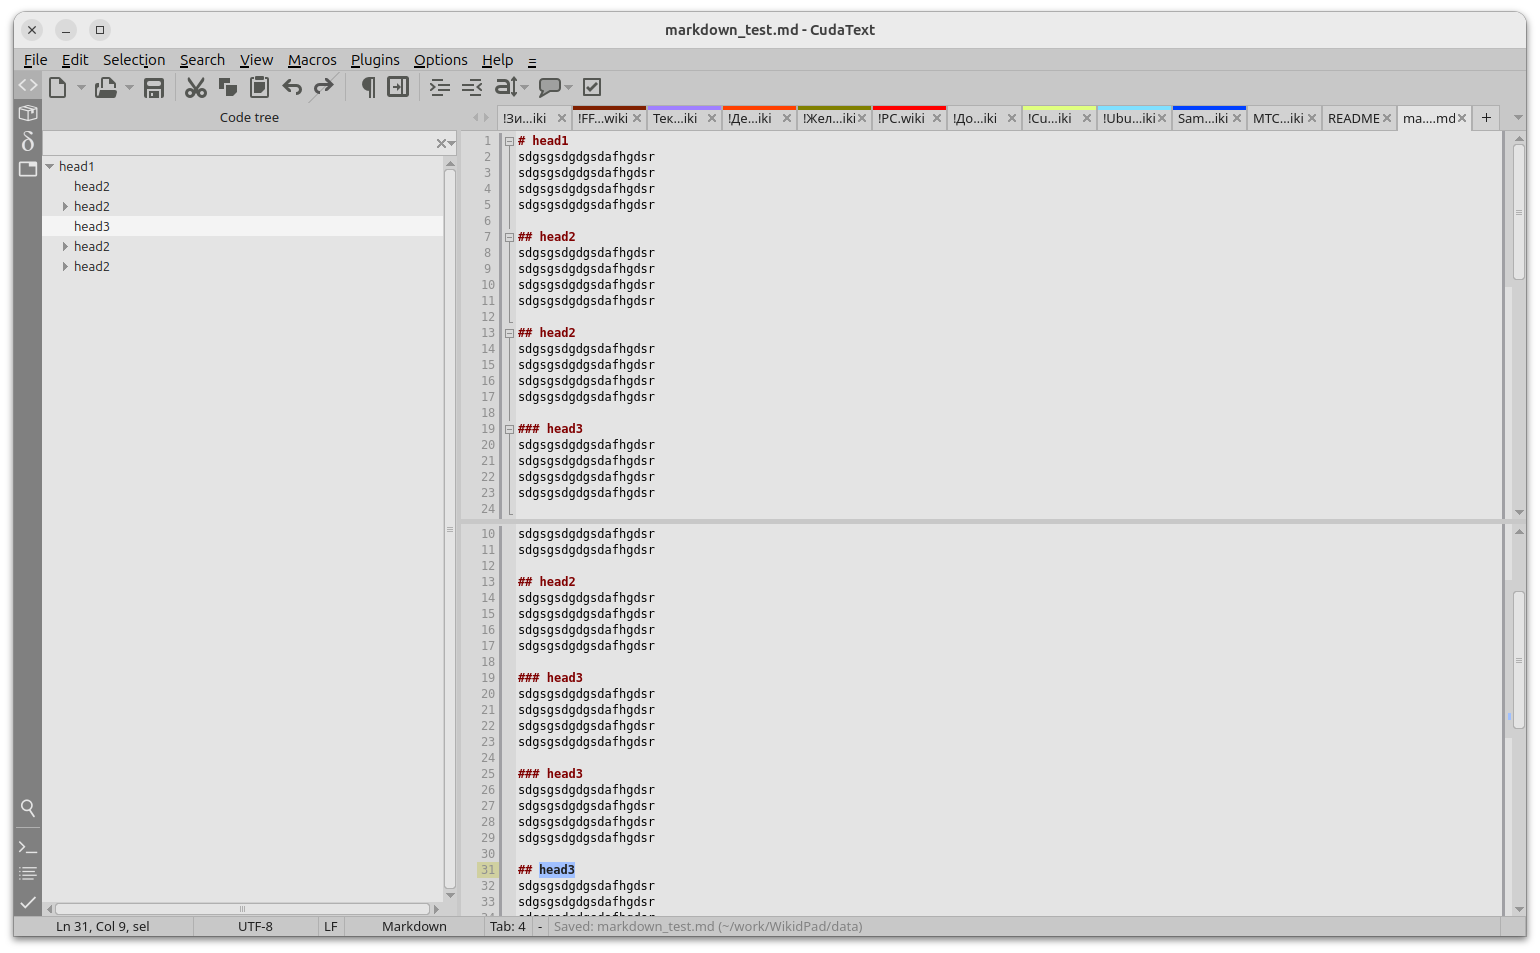Open the Console panel from sidebar
Image resolution: width=1540 pixels, height=953 pixels.
(28, 847)
